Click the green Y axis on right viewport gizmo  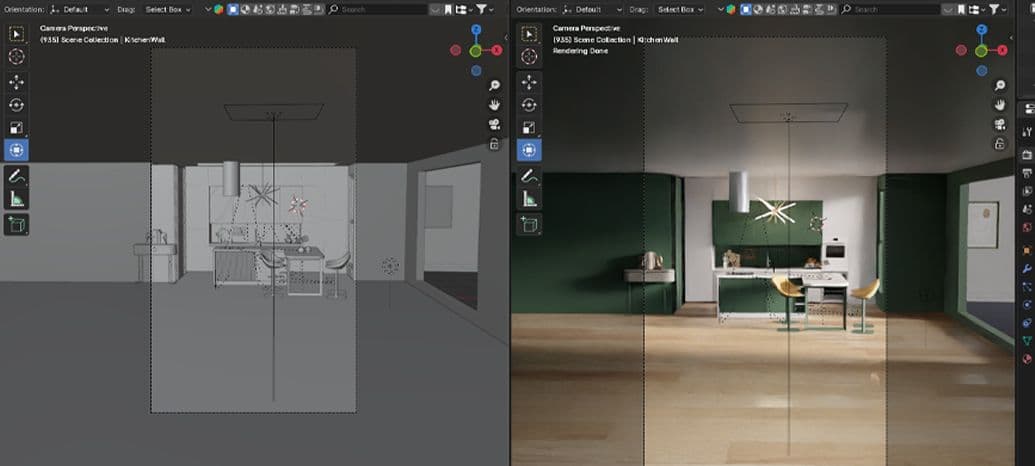point(982,51)
